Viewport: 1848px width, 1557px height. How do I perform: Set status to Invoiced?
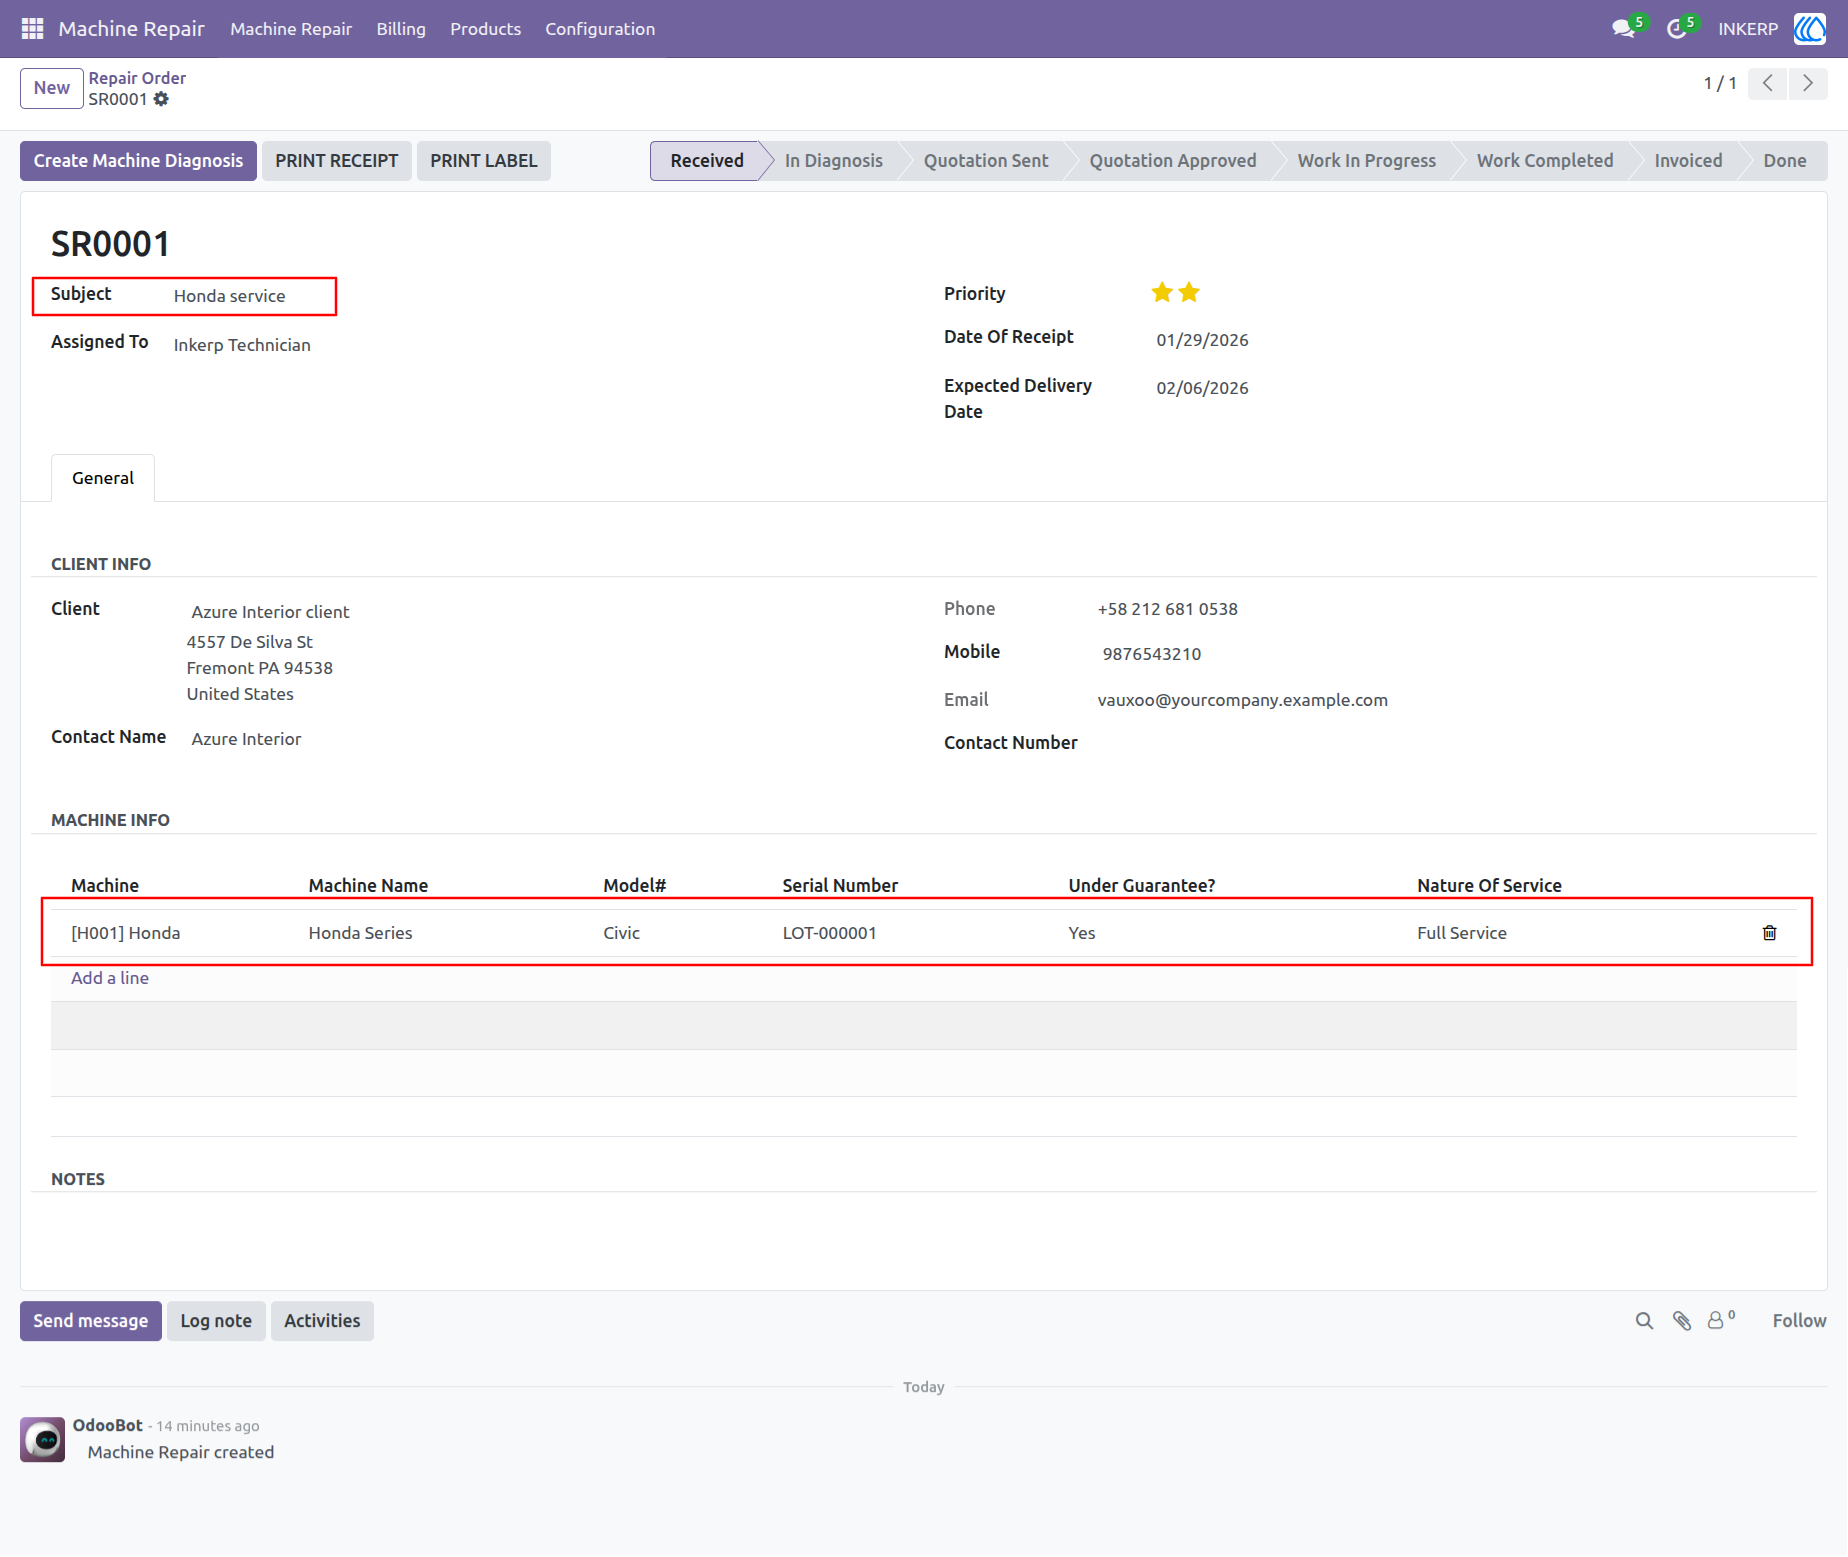coord(1688,161)
